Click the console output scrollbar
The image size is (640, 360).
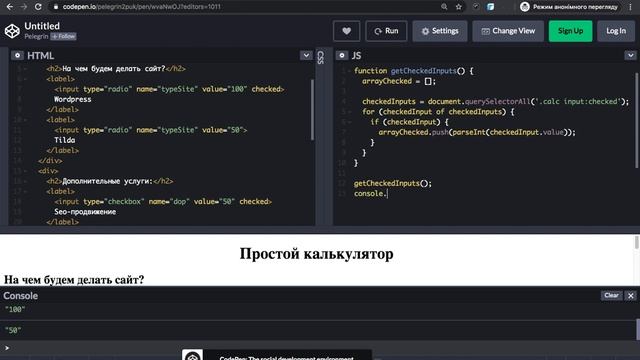pyautogui.click(x=638, y=329)
